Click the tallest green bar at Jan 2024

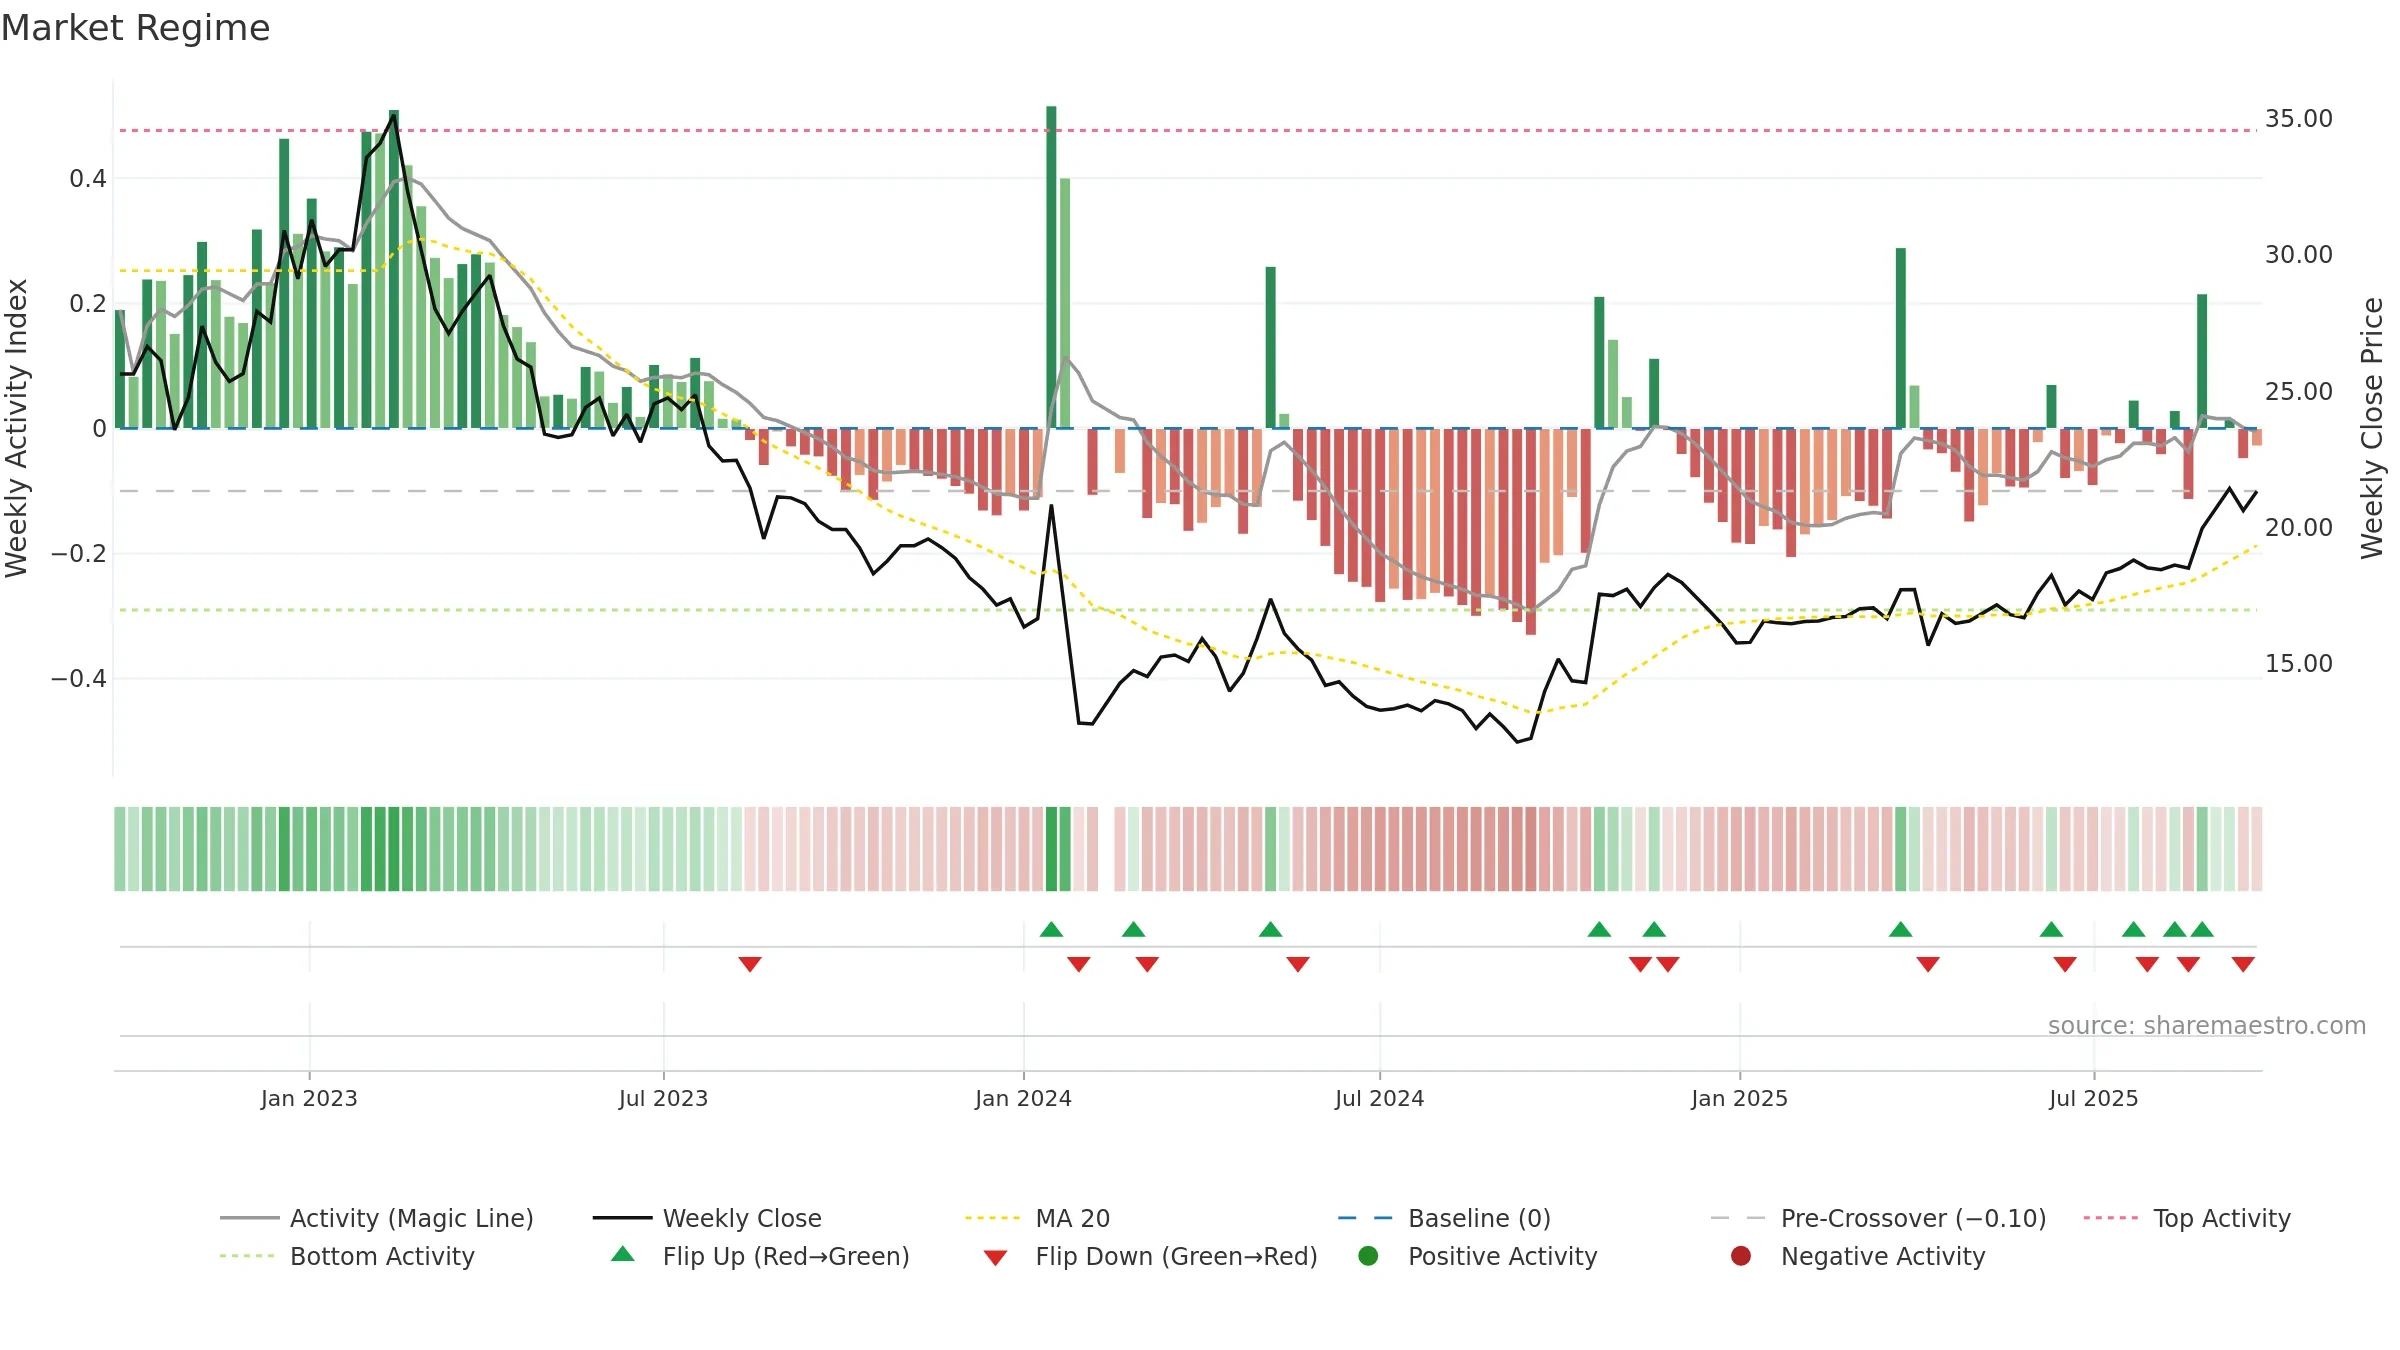[x=1051, y=267]
